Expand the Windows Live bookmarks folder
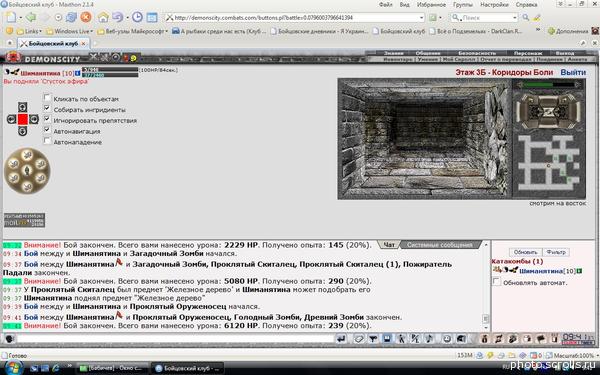 click(70, 31)
